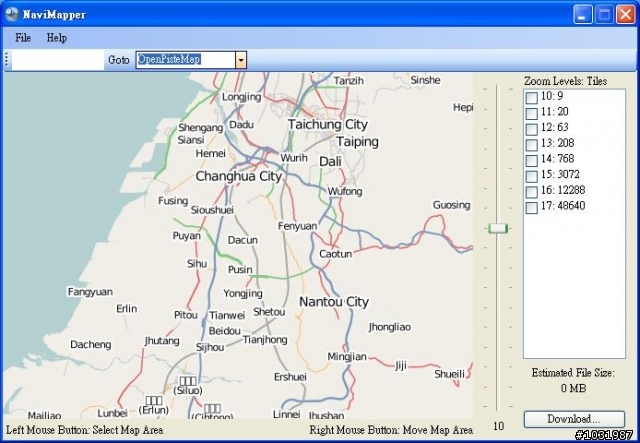Click the Jhongliao map label

pyautogui.click(x=389, y=327)
